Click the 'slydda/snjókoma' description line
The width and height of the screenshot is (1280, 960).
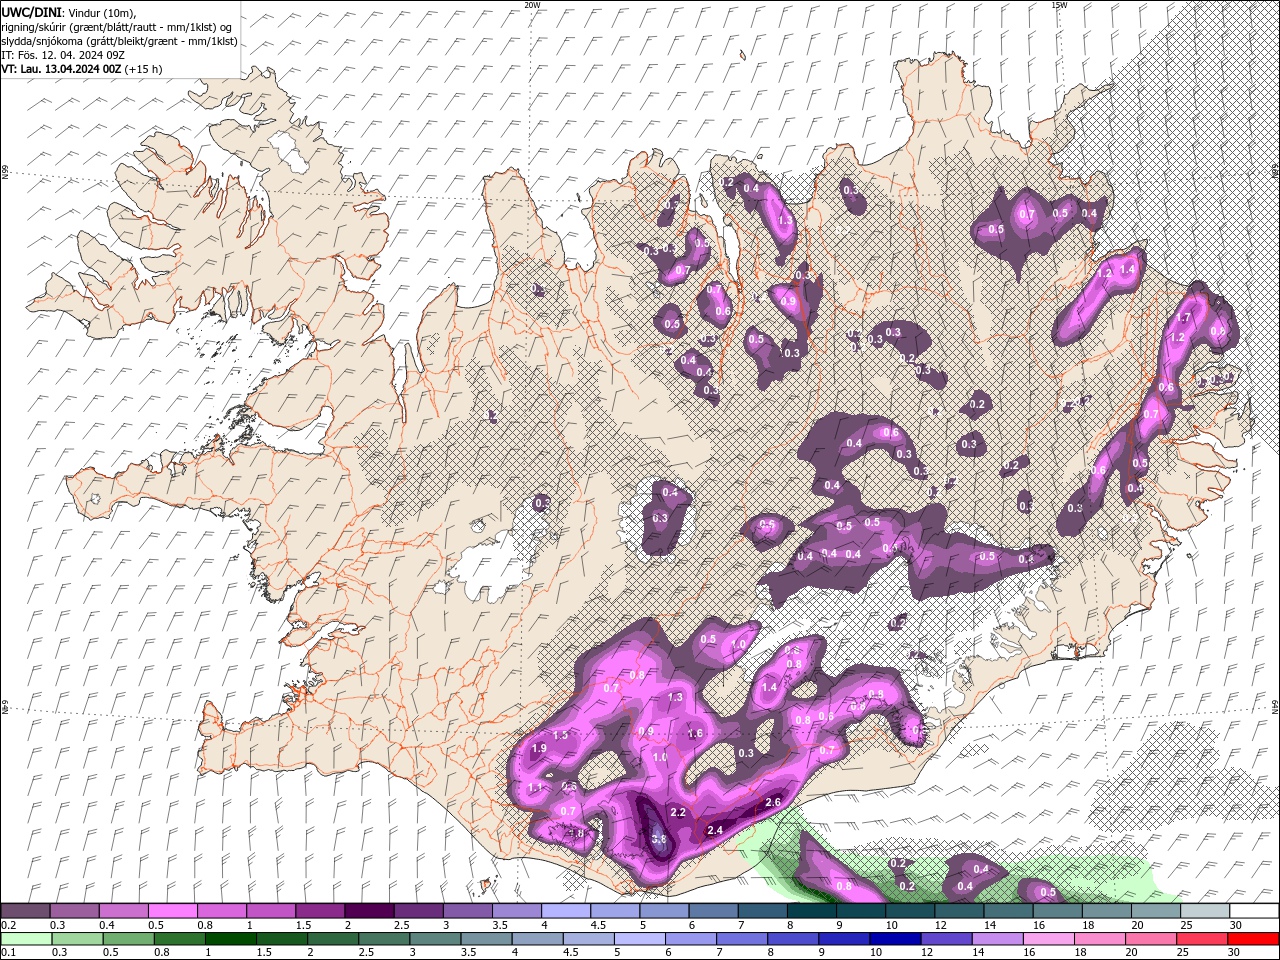tap(119, 41)
